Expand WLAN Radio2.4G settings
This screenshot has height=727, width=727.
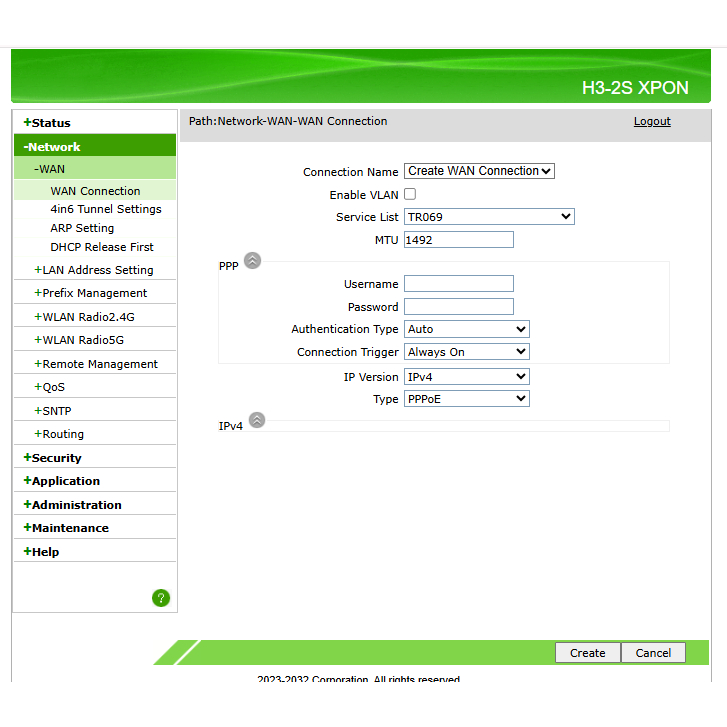tap(88, 317)
